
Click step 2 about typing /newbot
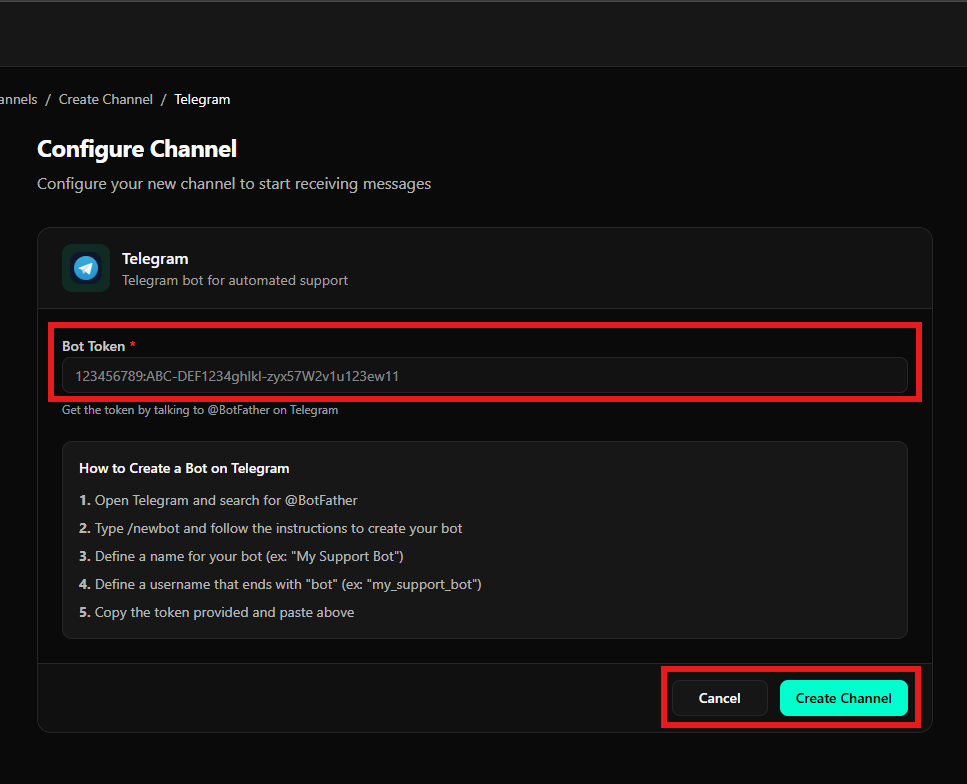click(x=271, y=529)
